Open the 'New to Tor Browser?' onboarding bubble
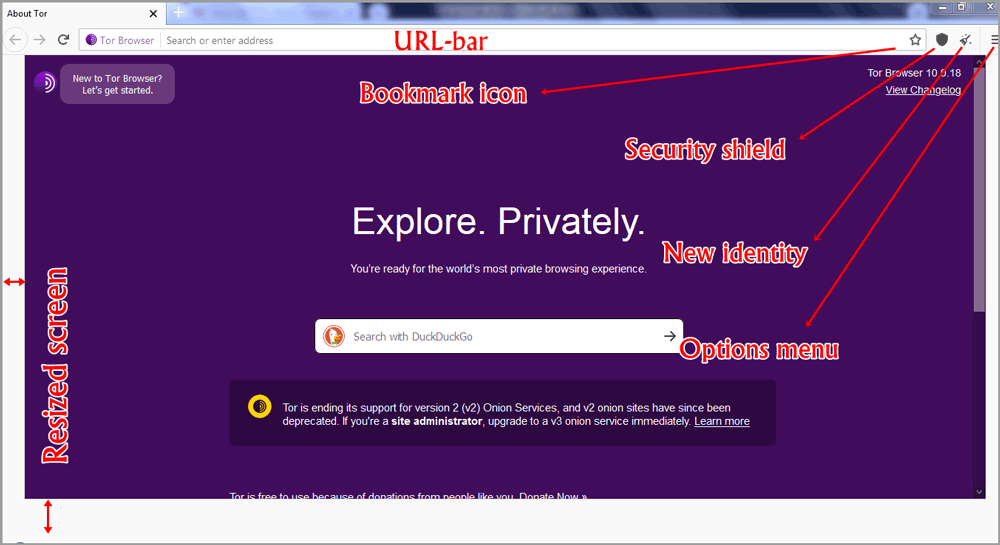Viewport: 1000px width, 545px height. coord(117,84)
